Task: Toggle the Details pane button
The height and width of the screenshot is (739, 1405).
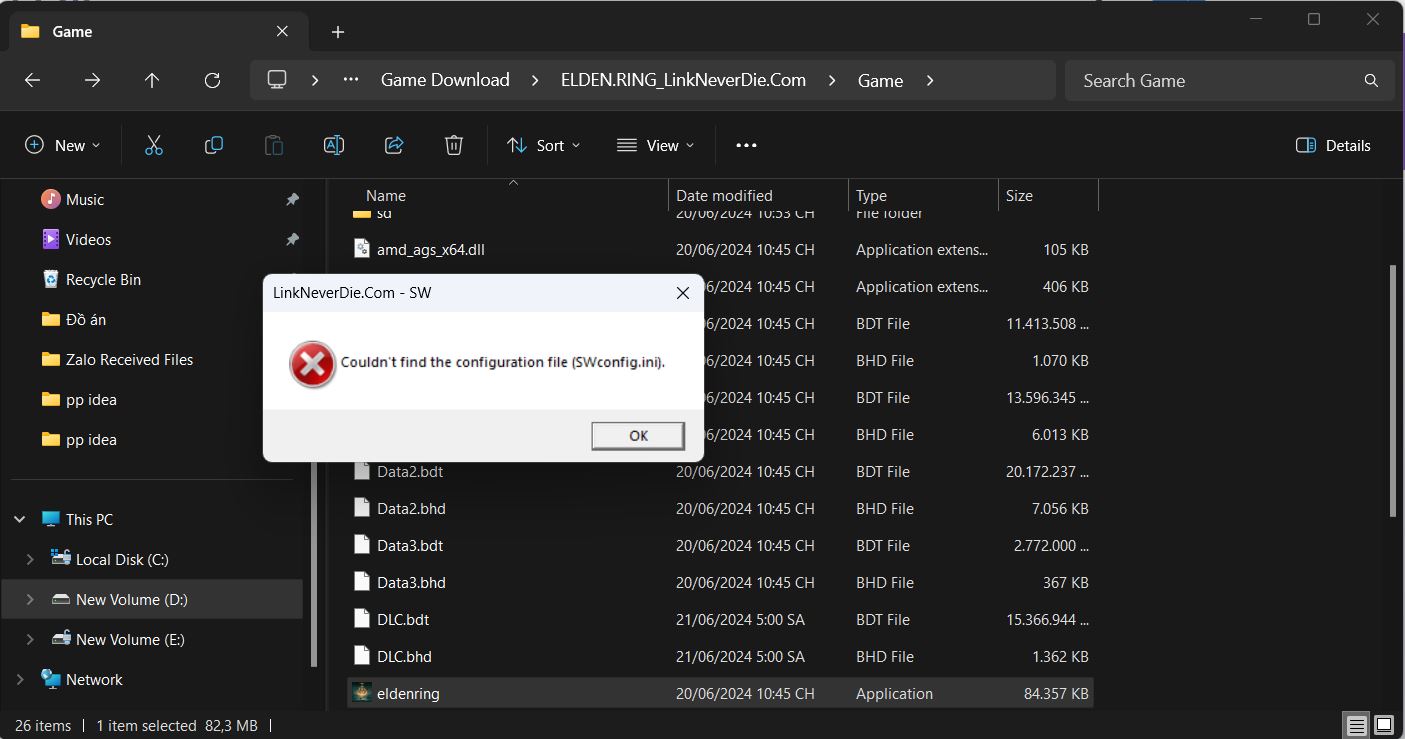Action: (x=1332, y=145)
